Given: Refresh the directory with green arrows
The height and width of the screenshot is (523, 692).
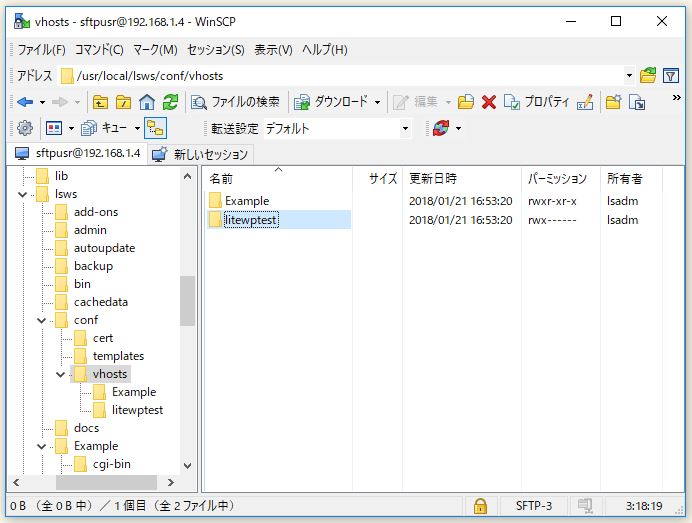Looking at the screenshot, I should [170, 102].
